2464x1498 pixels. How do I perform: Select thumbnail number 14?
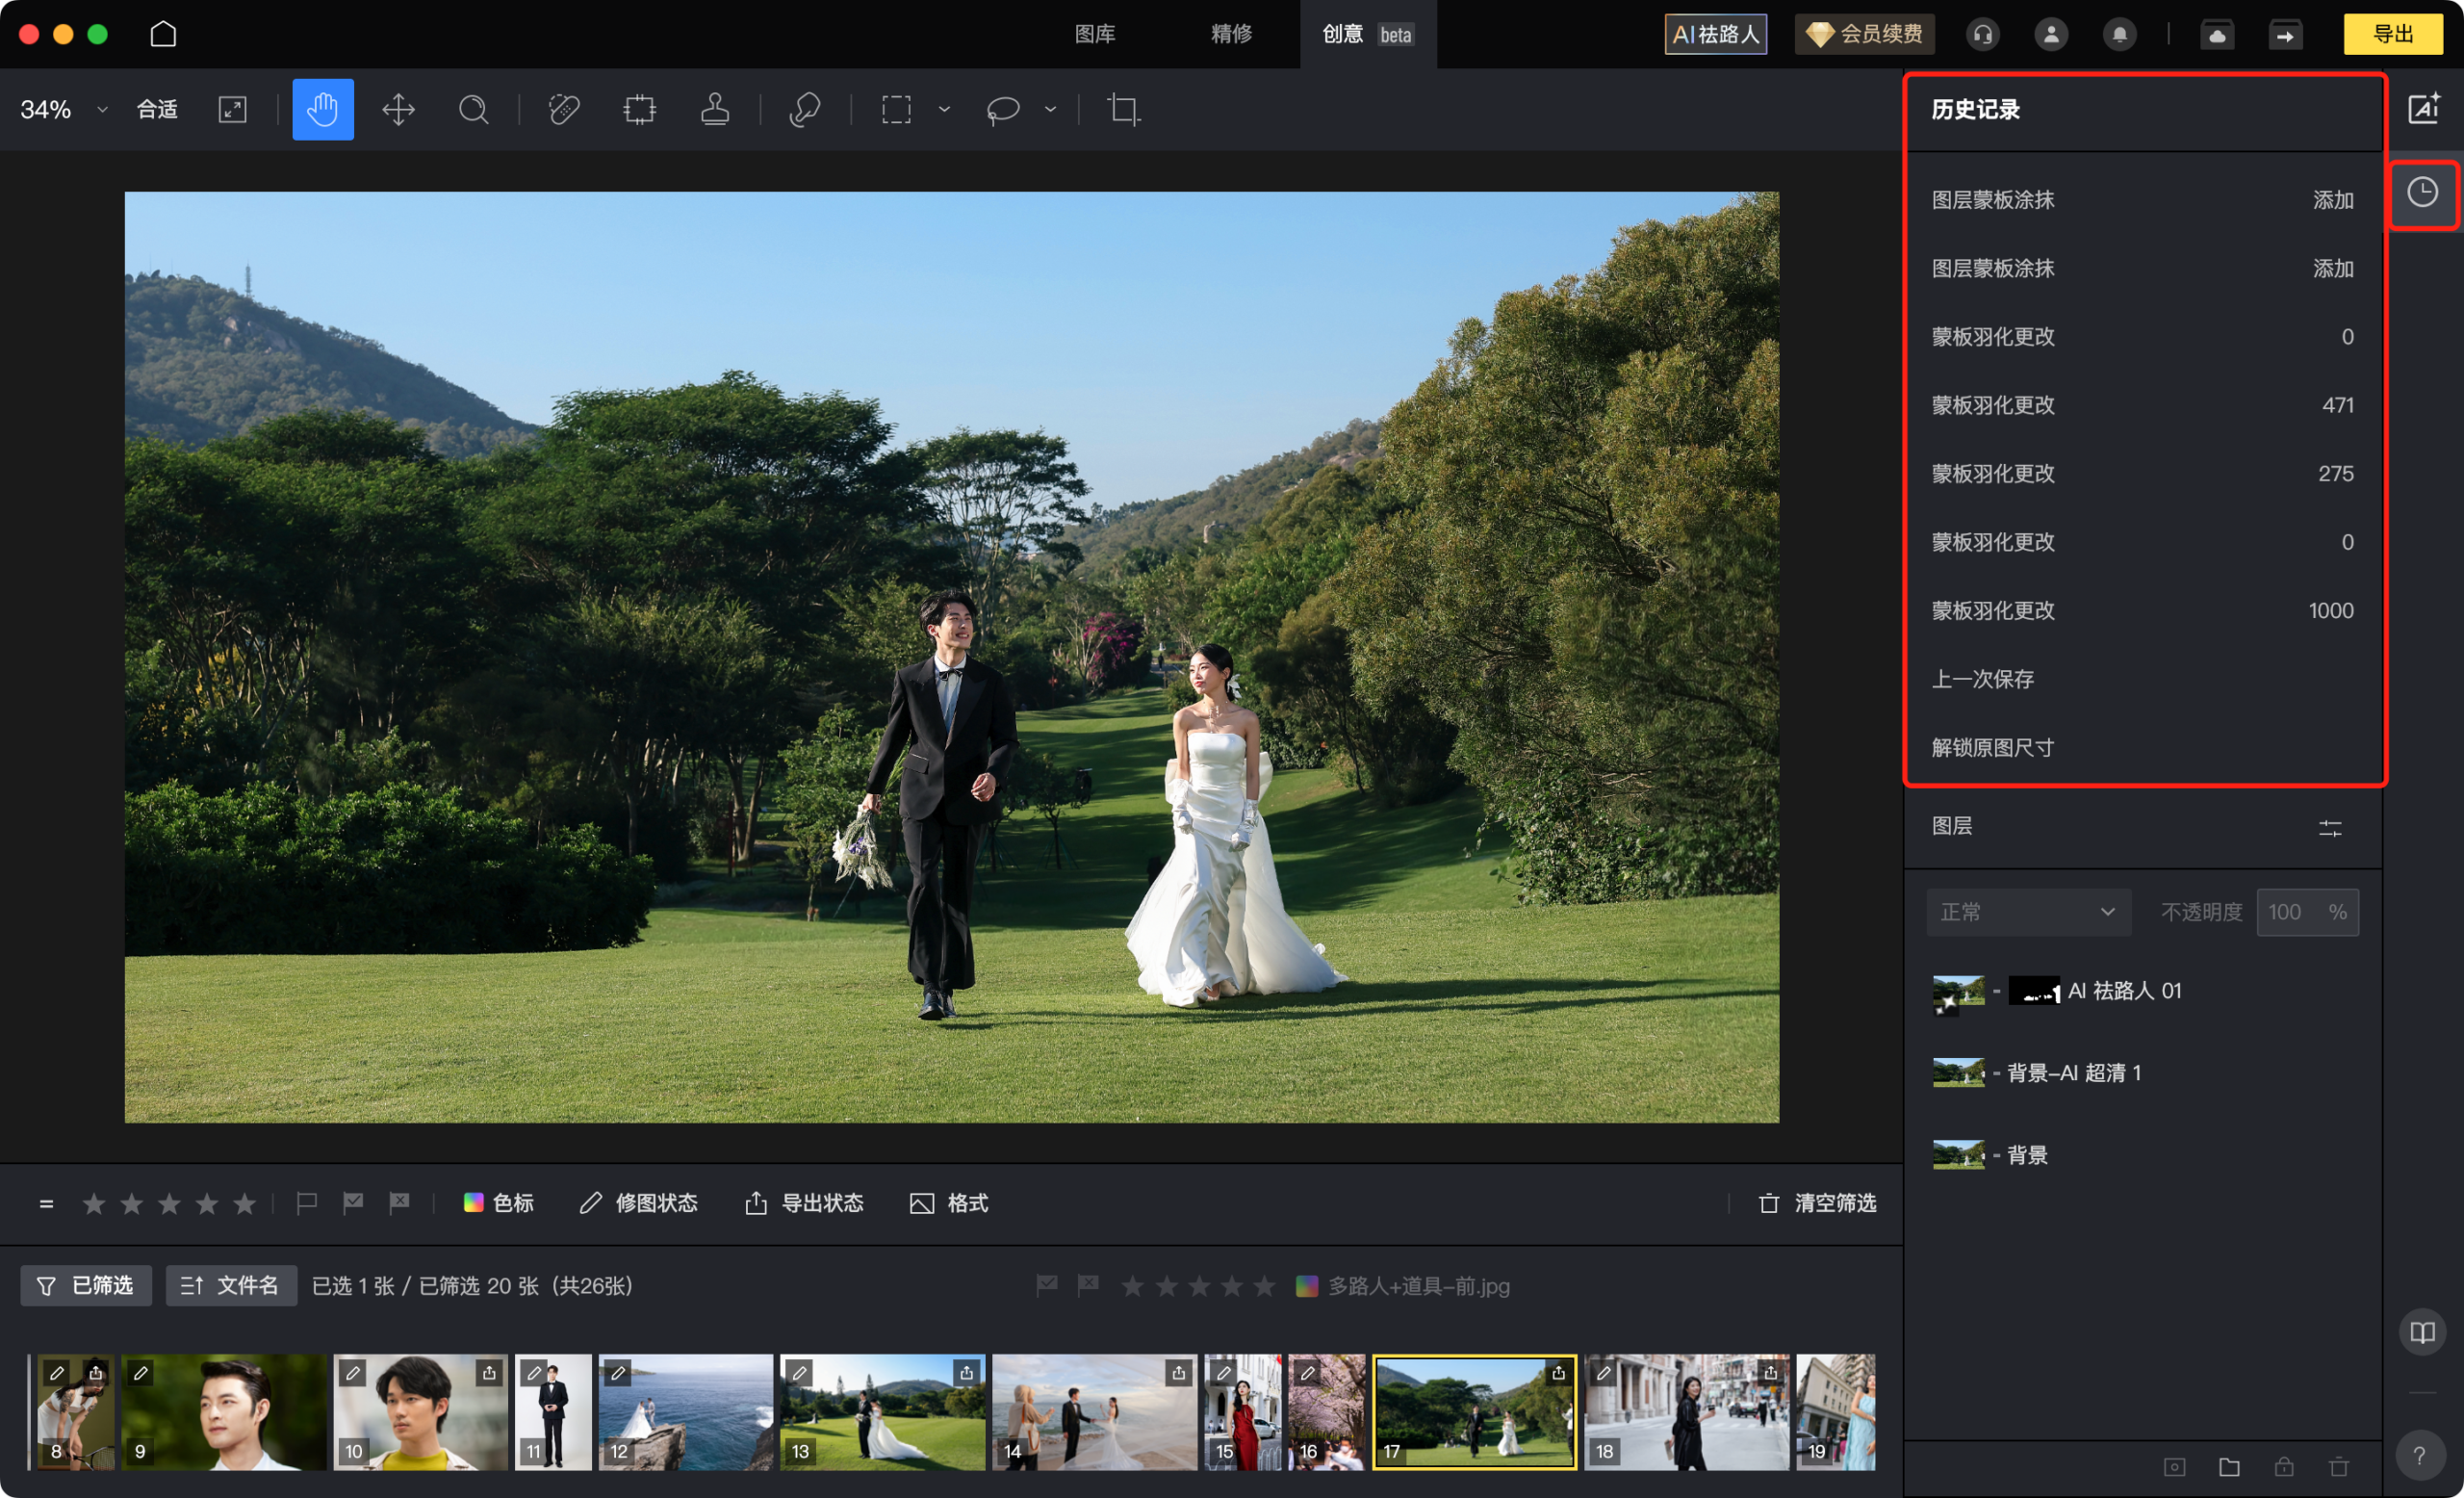(1093, 1411)
